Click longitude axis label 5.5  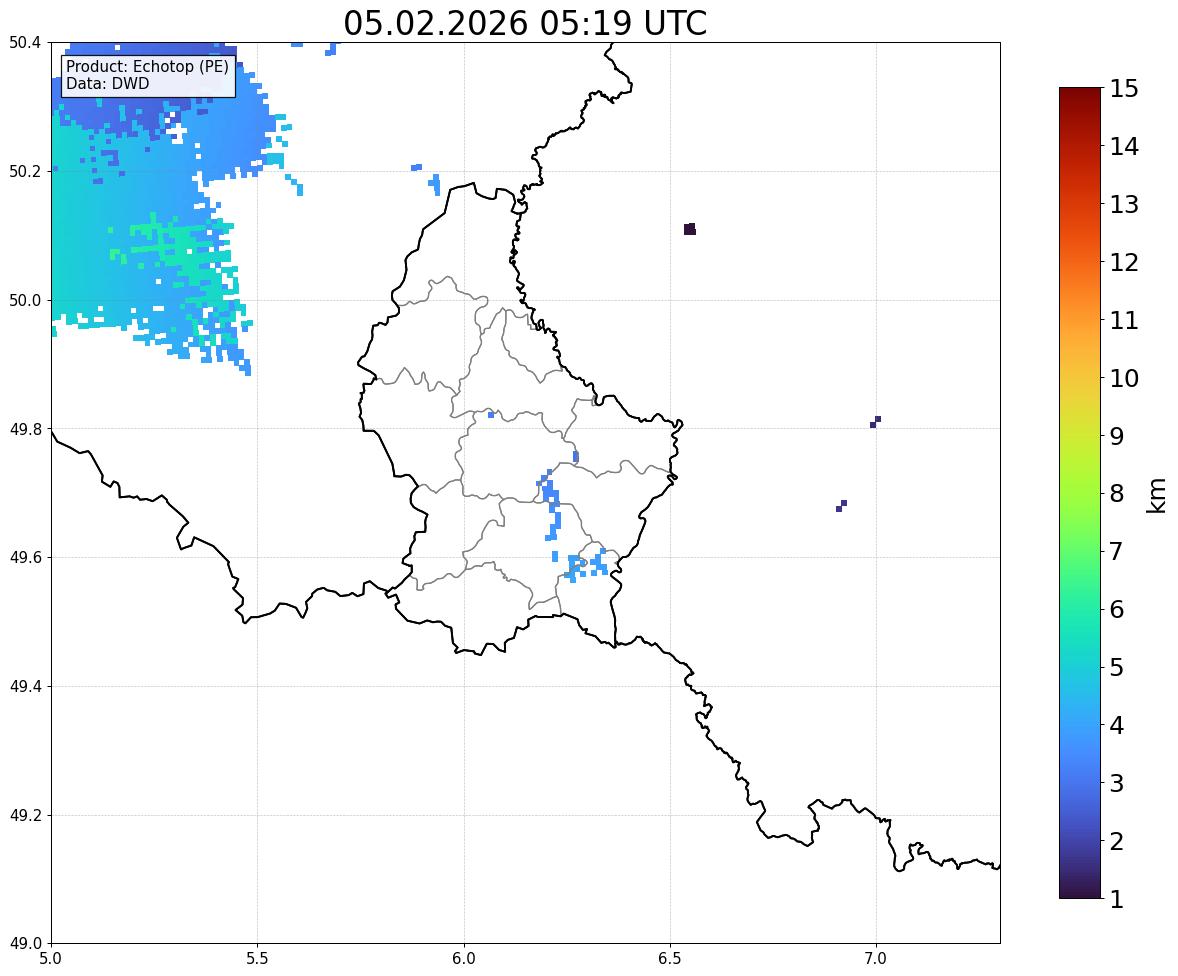[x=258, y=959]
